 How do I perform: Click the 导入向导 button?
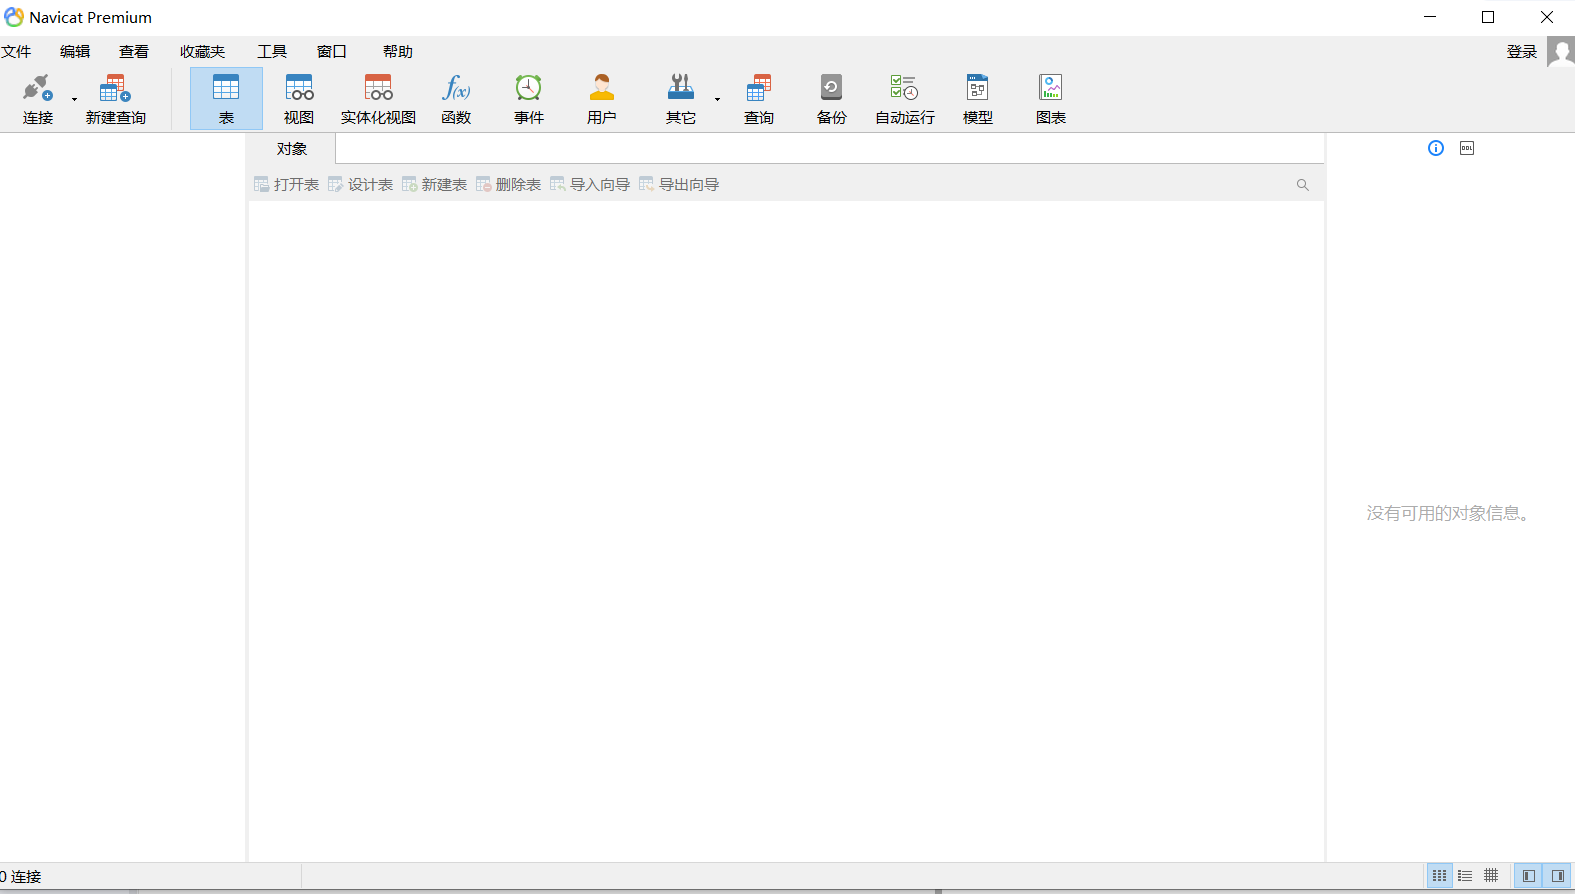click(590, 184)
